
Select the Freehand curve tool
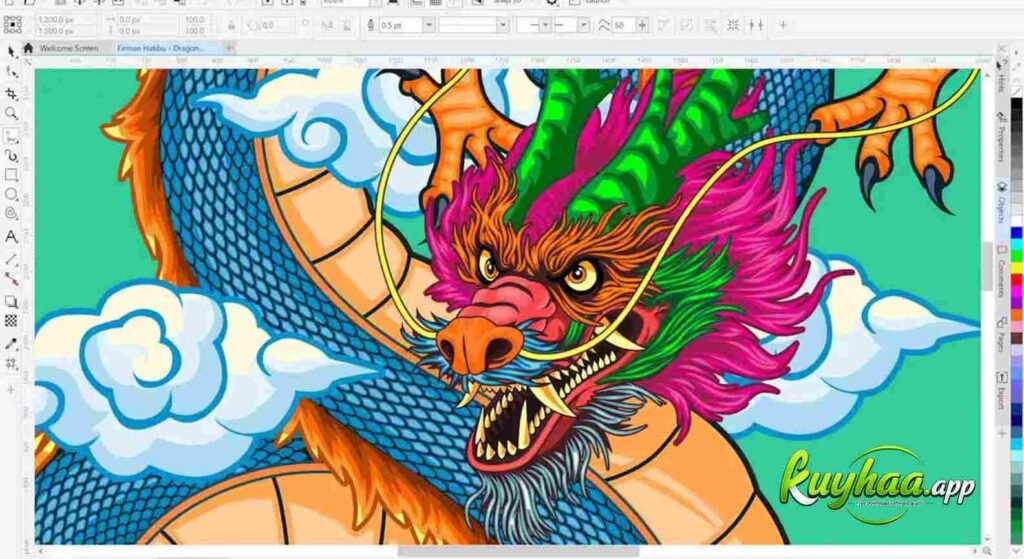point(11,136)
